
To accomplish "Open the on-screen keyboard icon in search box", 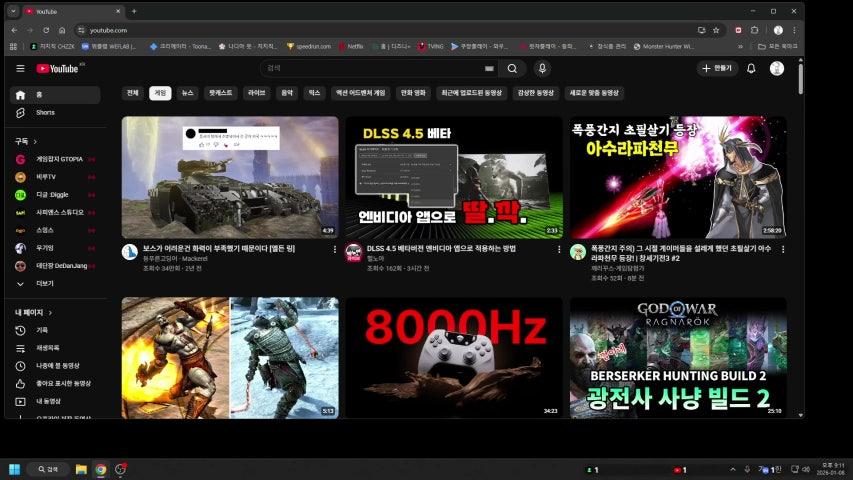I will click(489, 69).
